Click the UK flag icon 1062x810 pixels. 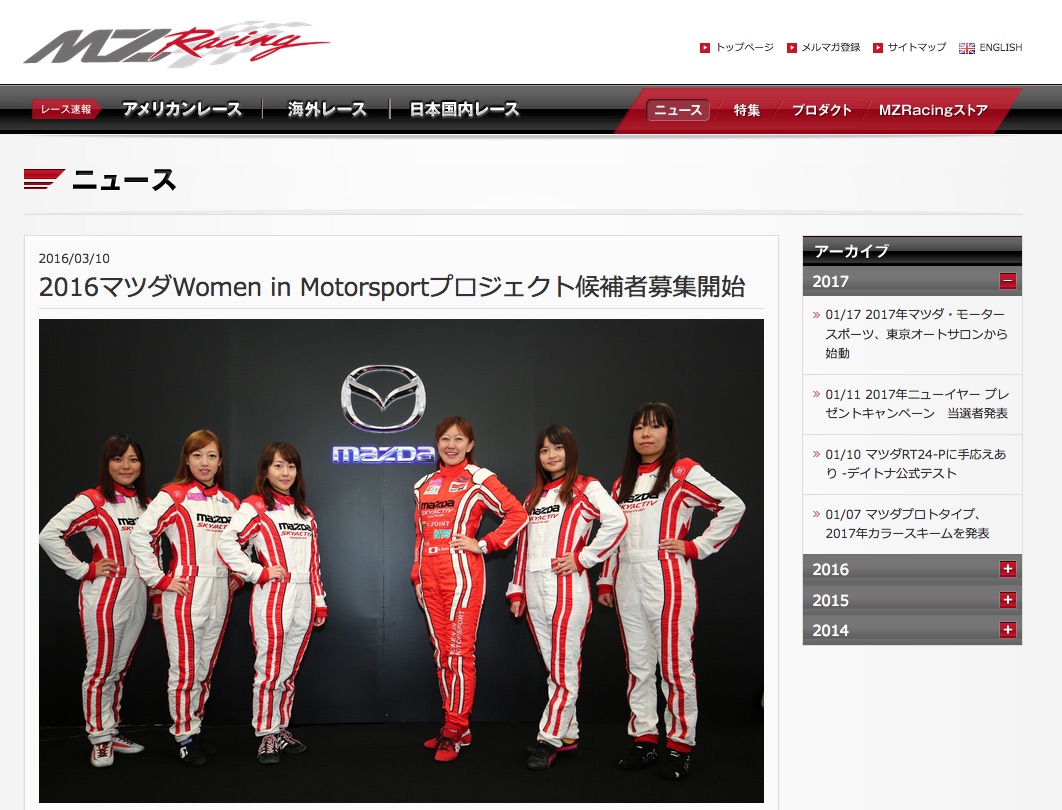tap(967, 48)
